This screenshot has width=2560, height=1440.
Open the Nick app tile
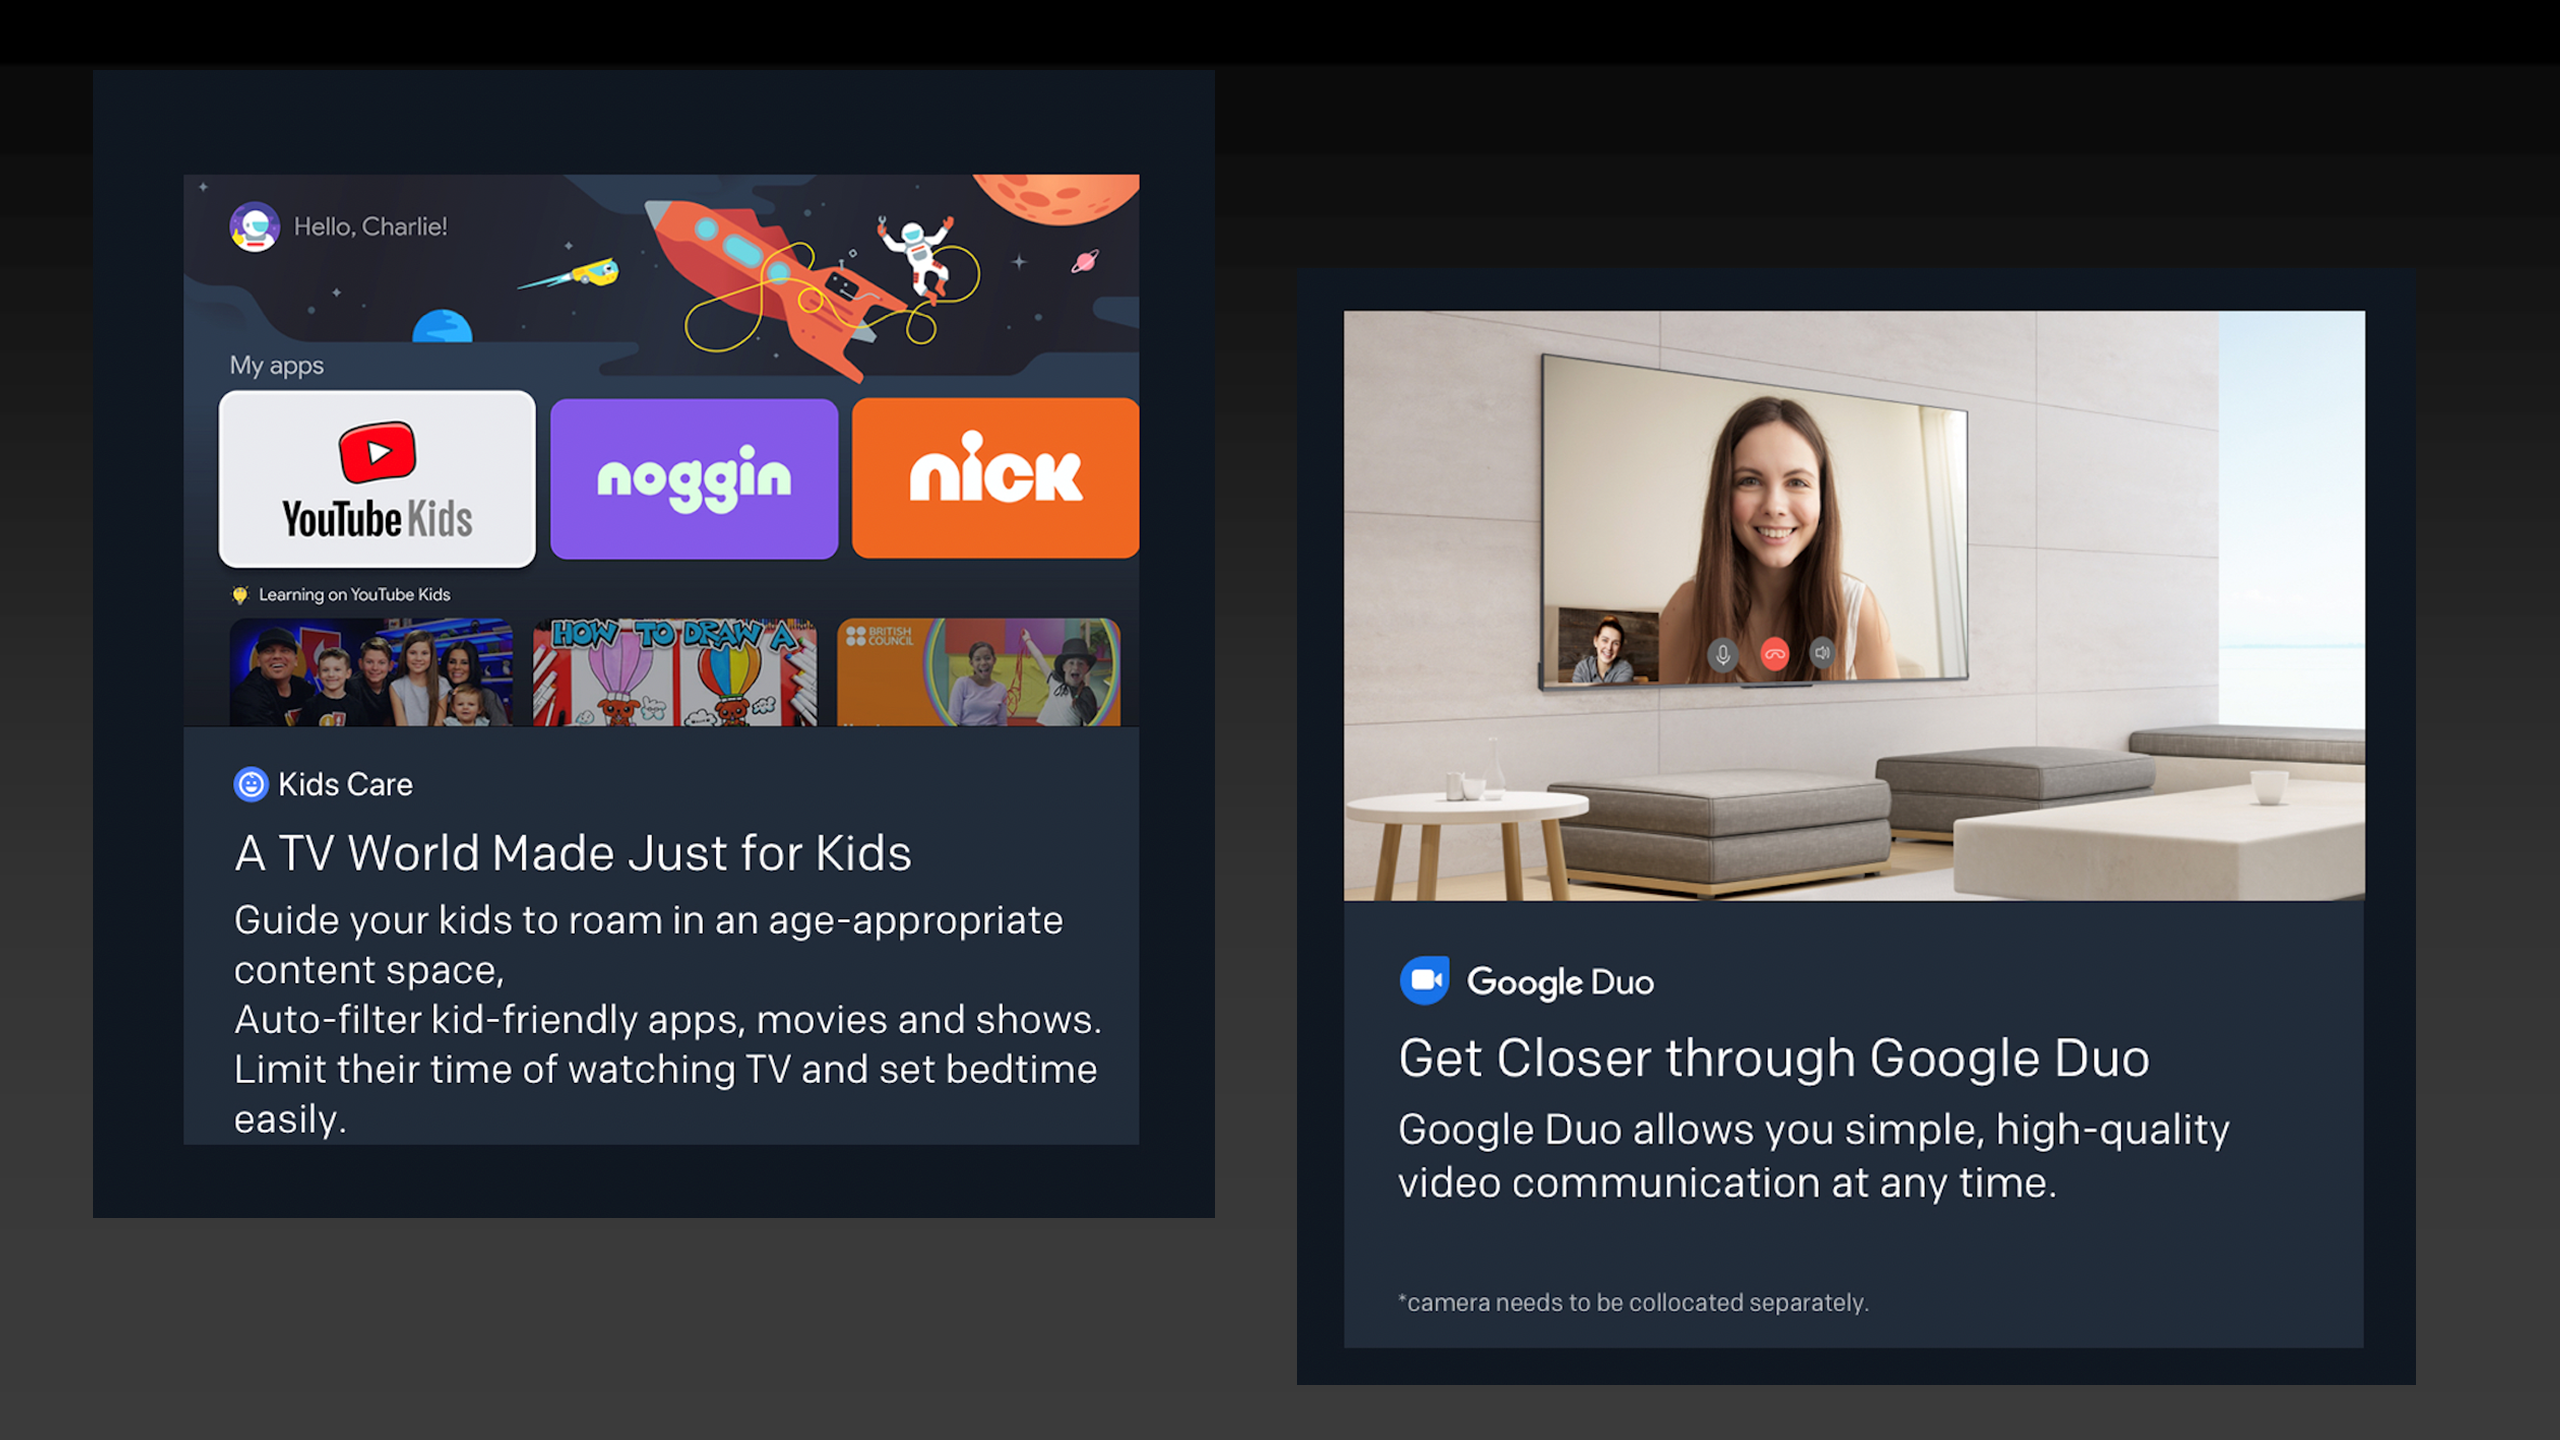[995, 478]
